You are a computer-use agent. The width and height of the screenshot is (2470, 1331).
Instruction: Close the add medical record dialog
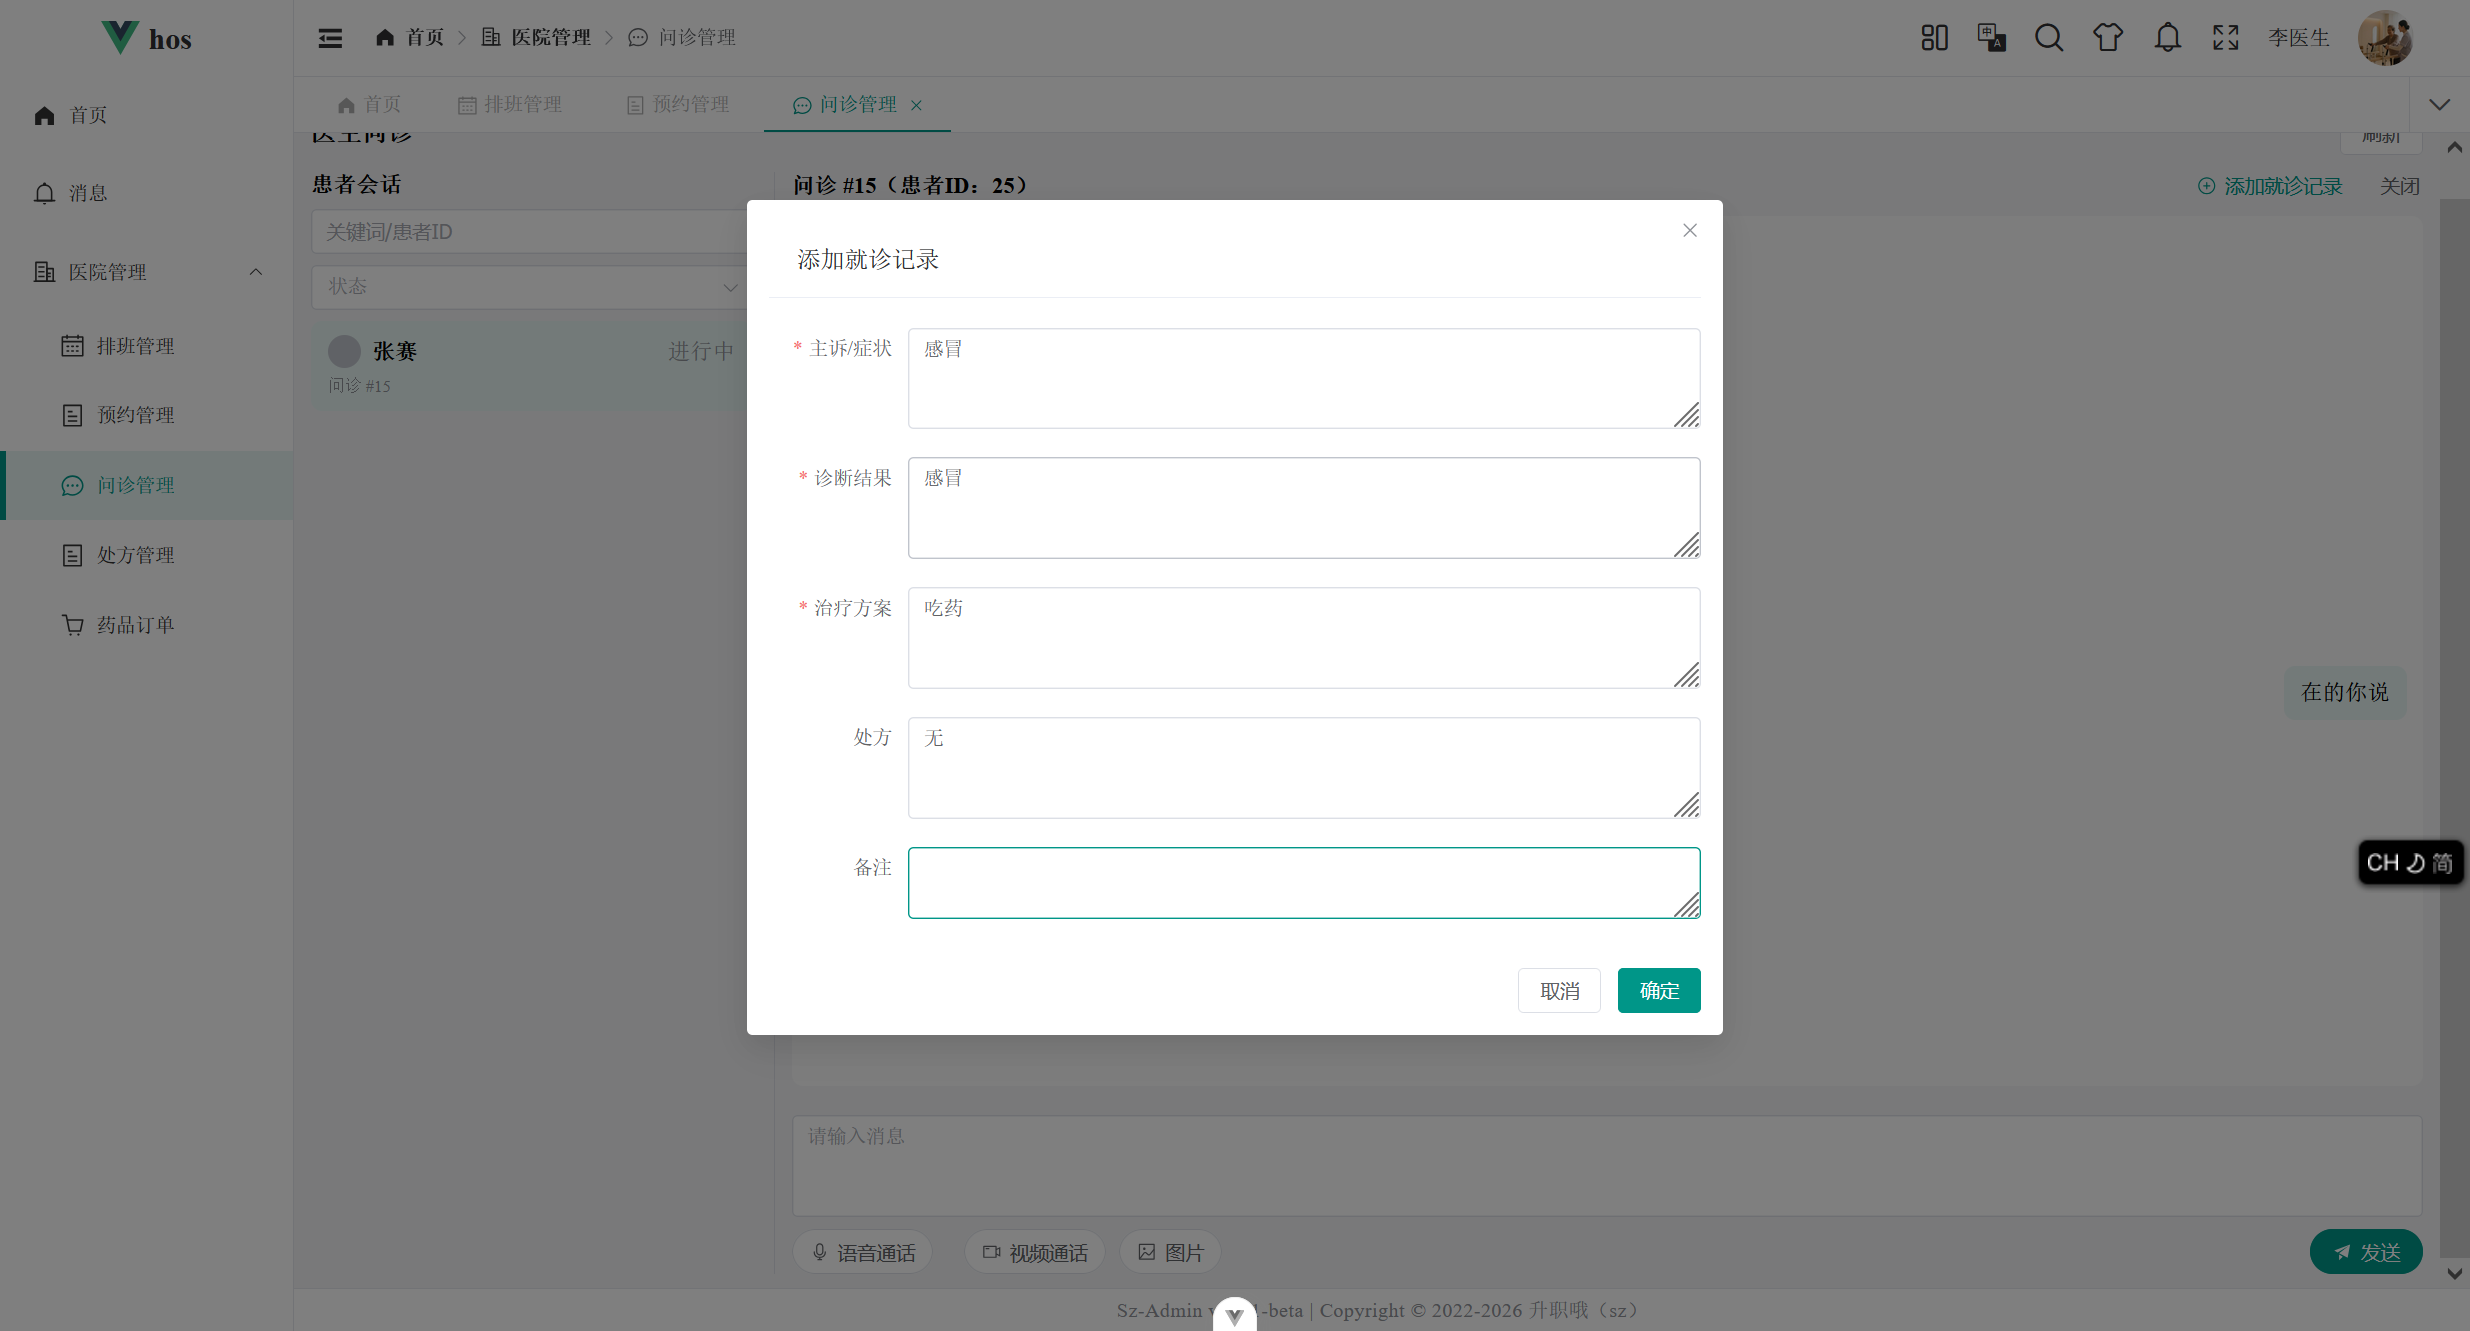coord(1689,231)
